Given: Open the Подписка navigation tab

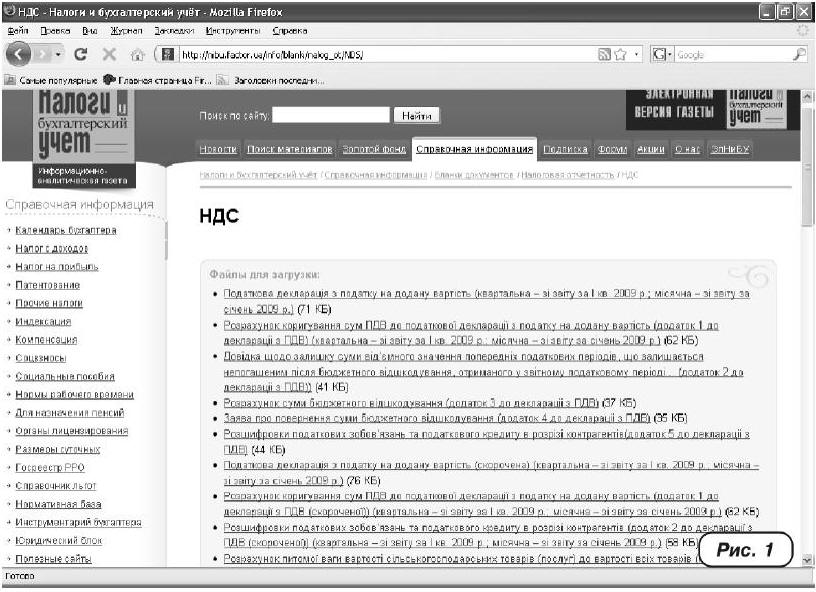Looking at the screenshot, I should click(x=565, y=149).
